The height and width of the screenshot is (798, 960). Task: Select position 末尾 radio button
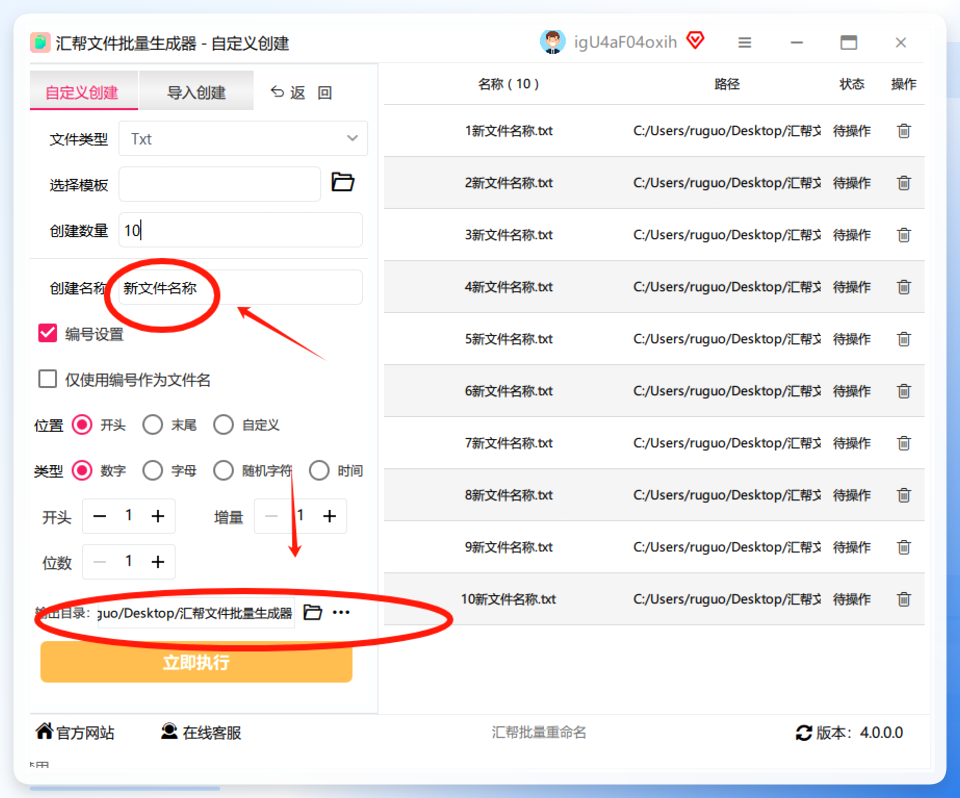pyautogui.click(x=152, y=425)
